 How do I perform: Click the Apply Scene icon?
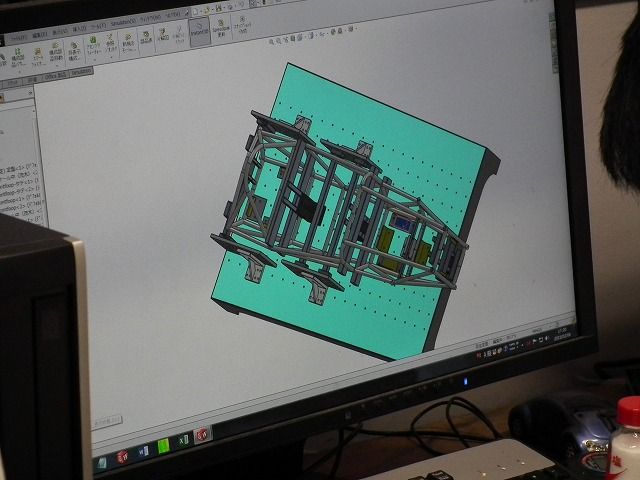tap(340, 31)
